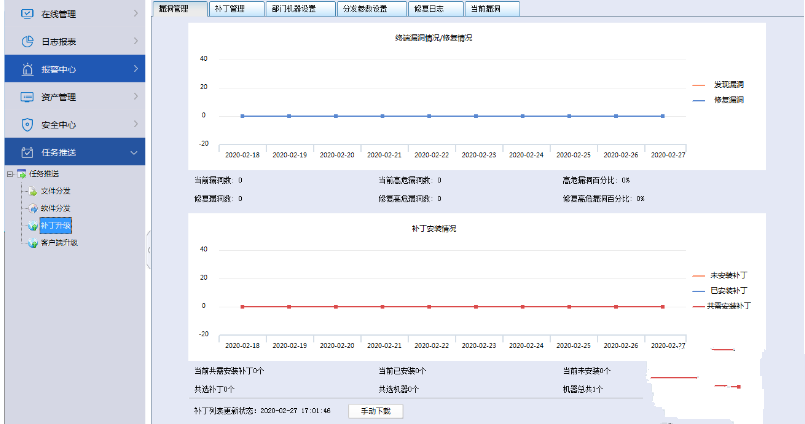This screenshot has height=424, width=805.
Task: Click the 当前高危漏洞数: 0 statistic
Action: point(410,181)
